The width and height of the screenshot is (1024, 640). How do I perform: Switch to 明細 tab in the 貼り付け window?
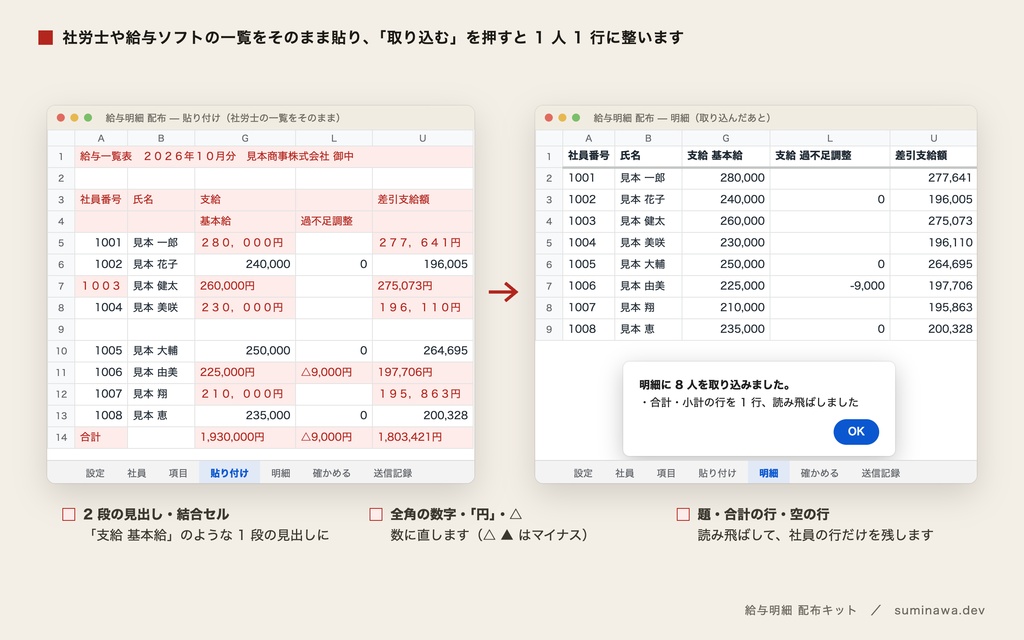[281, 473]
